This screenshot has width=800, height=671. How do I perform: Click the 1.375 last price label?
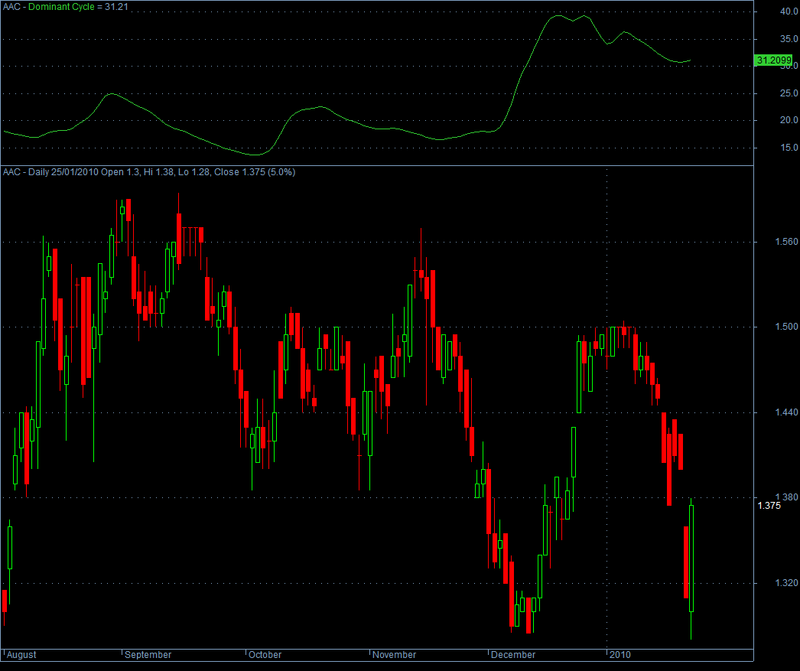pyautogui.click(x=769, y=506)
